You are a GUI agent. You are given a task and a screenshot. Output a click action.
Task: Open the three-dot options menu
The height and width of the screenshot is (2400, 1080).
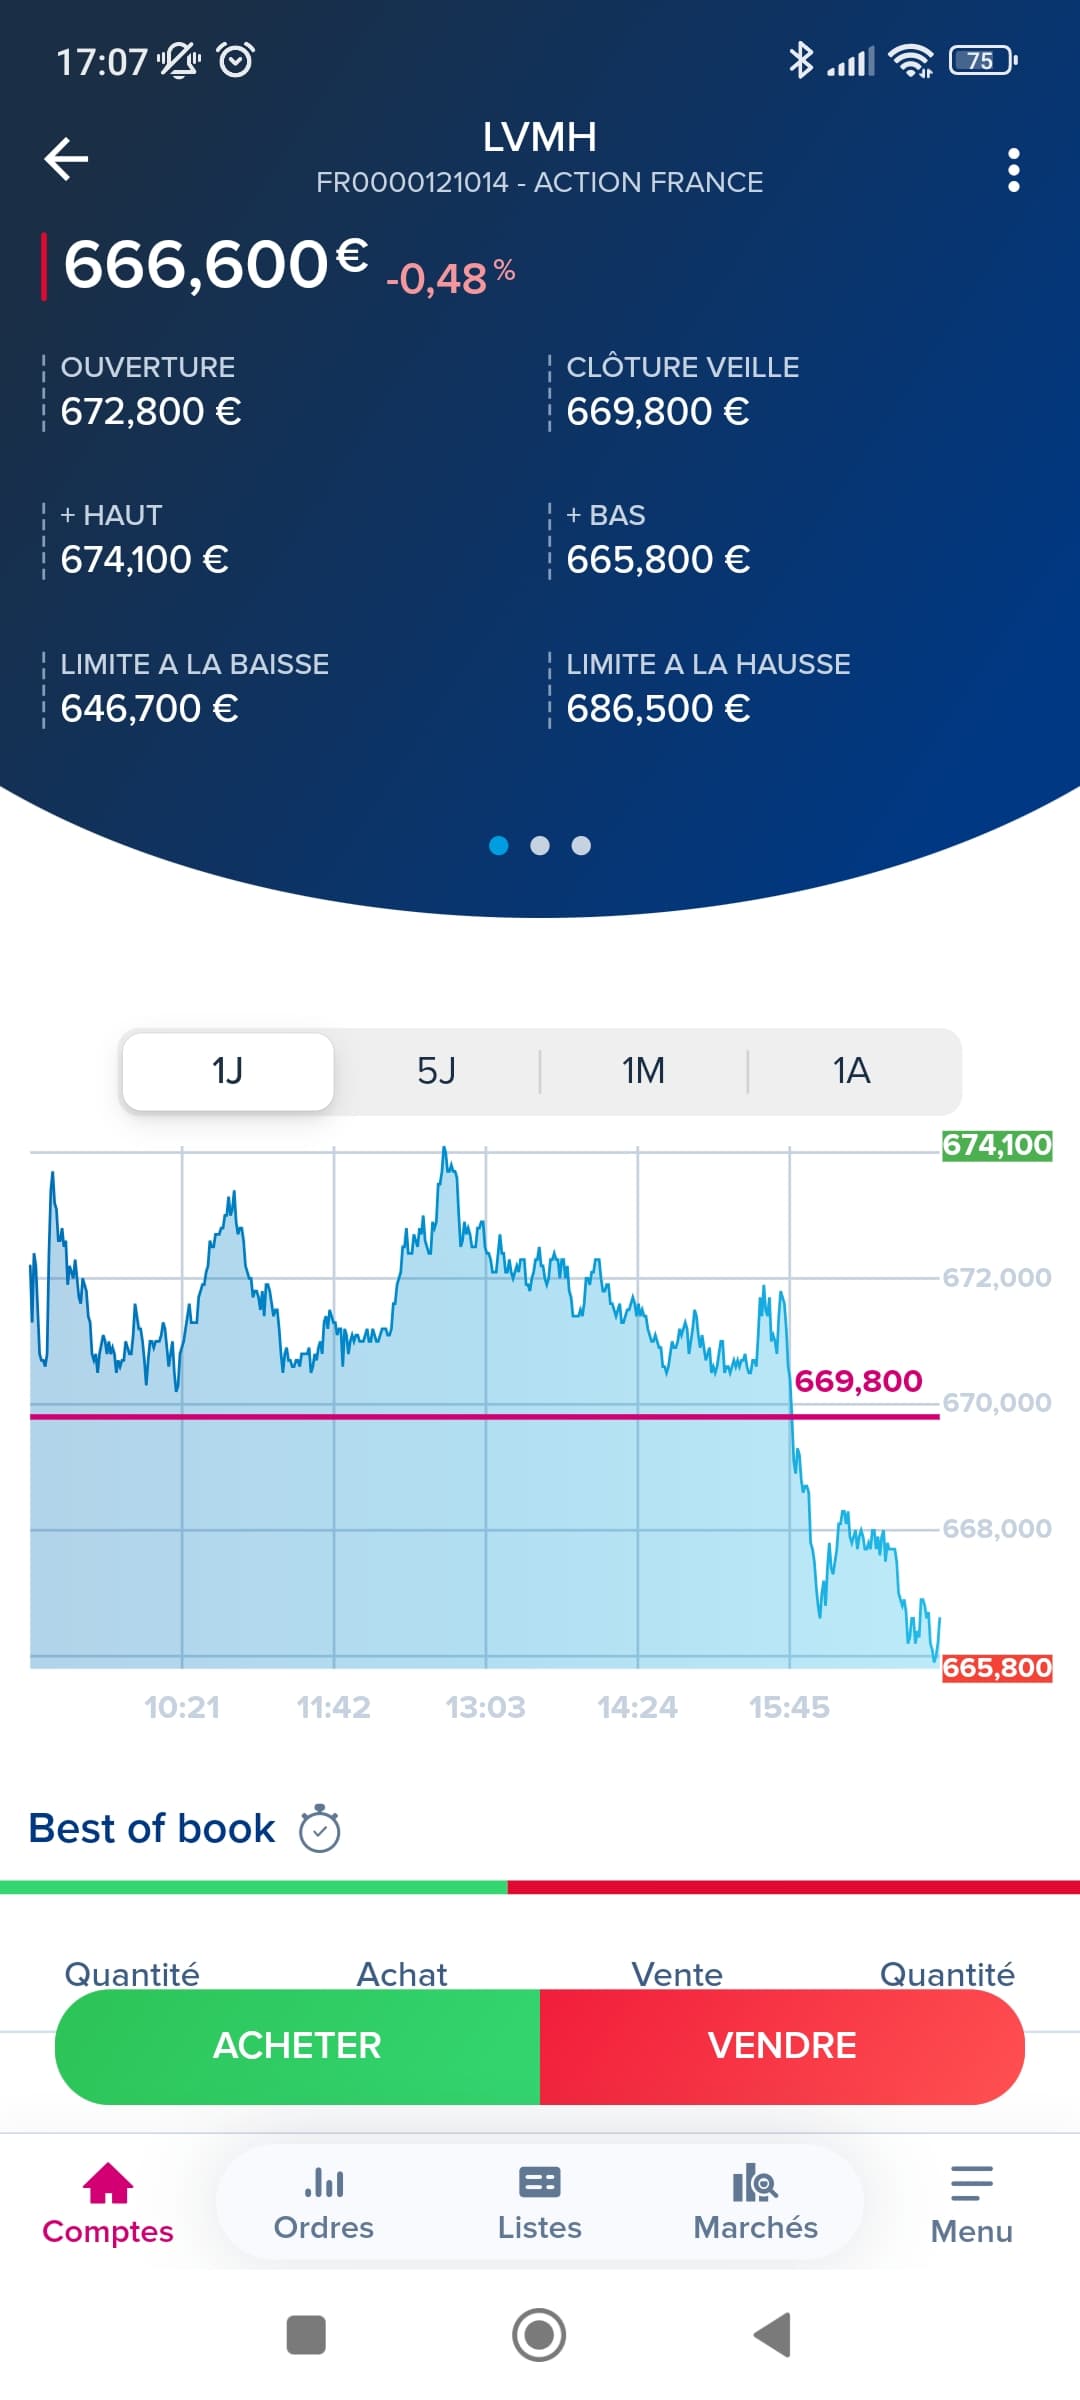(x=1013, y=170)
